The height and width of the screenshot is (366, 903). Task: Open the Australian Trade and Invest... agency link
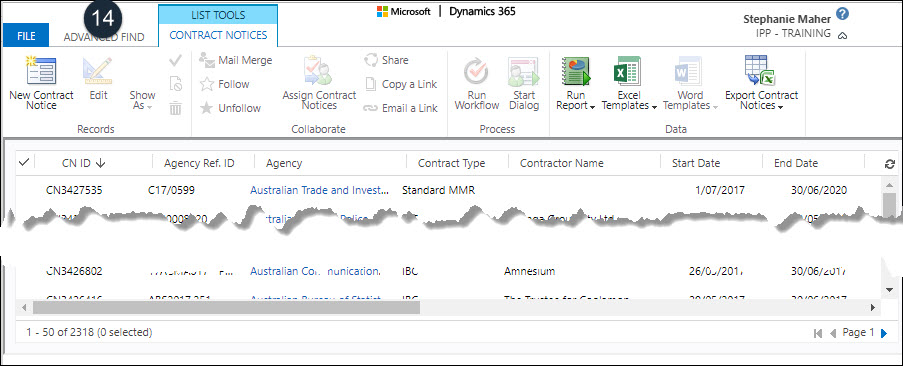[319, 190]
